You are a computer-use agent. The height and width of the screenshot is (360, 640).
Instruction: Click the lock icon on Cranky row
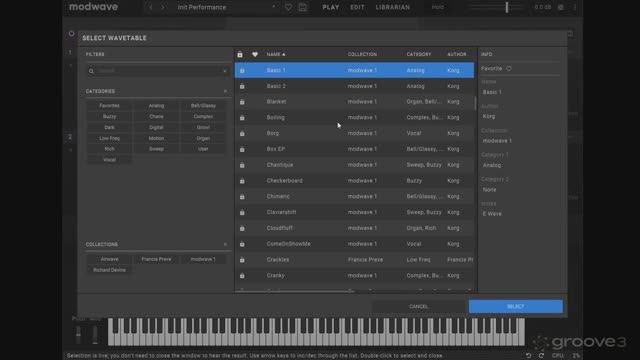[x=242, y=276]
